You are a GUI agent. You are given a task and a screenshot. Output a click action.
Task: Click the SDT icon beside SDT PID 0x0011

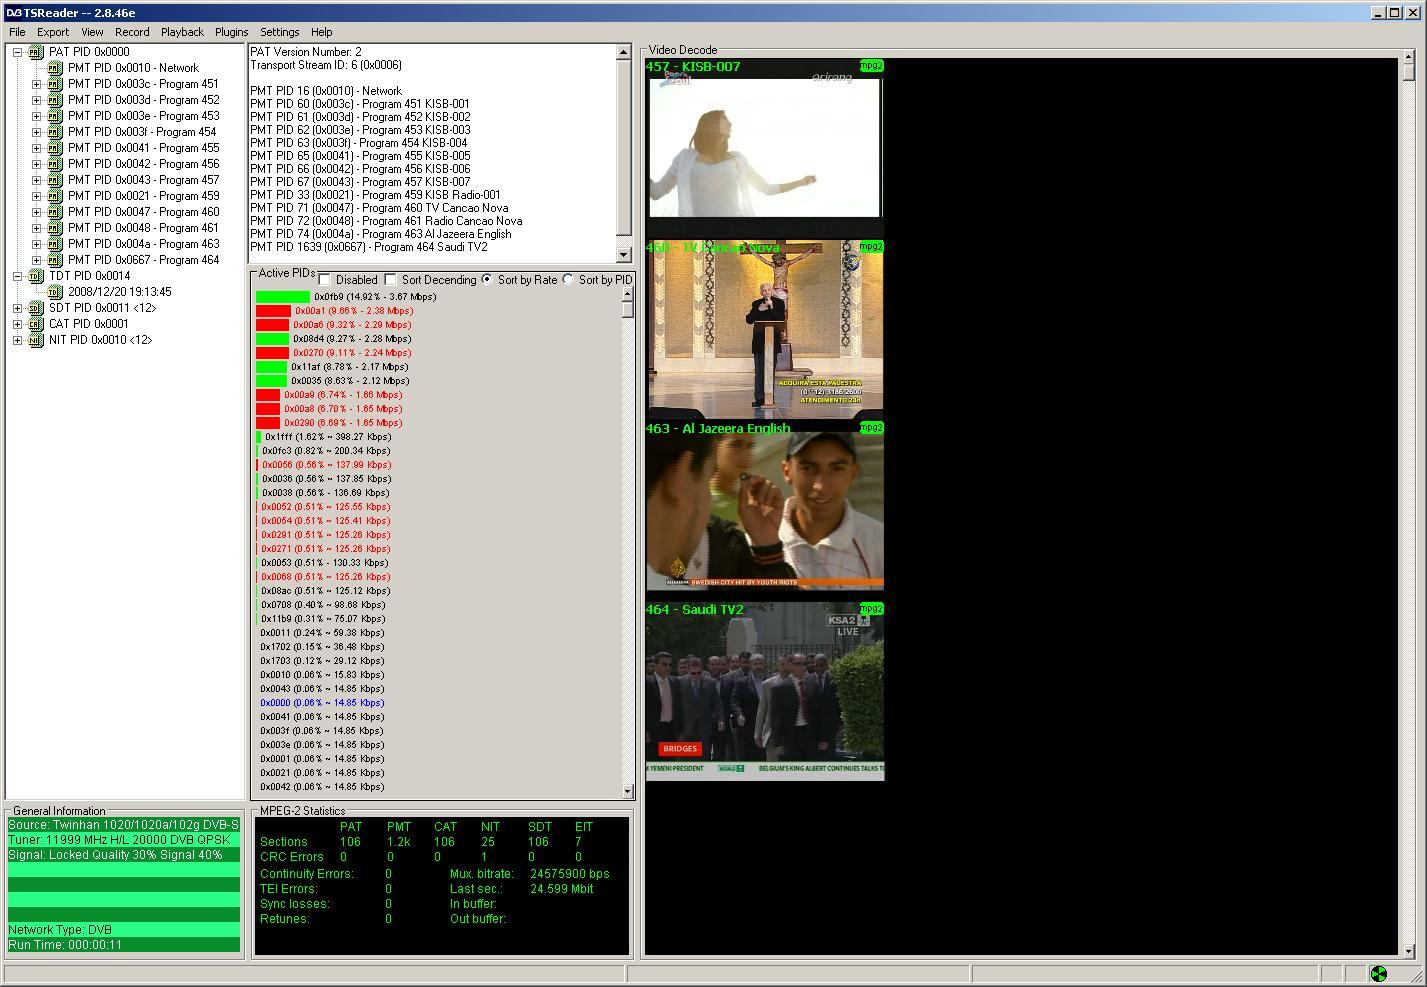[36, 308]
